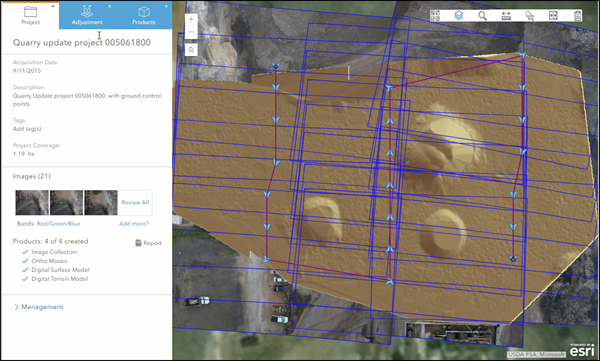Zoom in with the plus button
Screen dimensions: 600x361
(191, 19)
